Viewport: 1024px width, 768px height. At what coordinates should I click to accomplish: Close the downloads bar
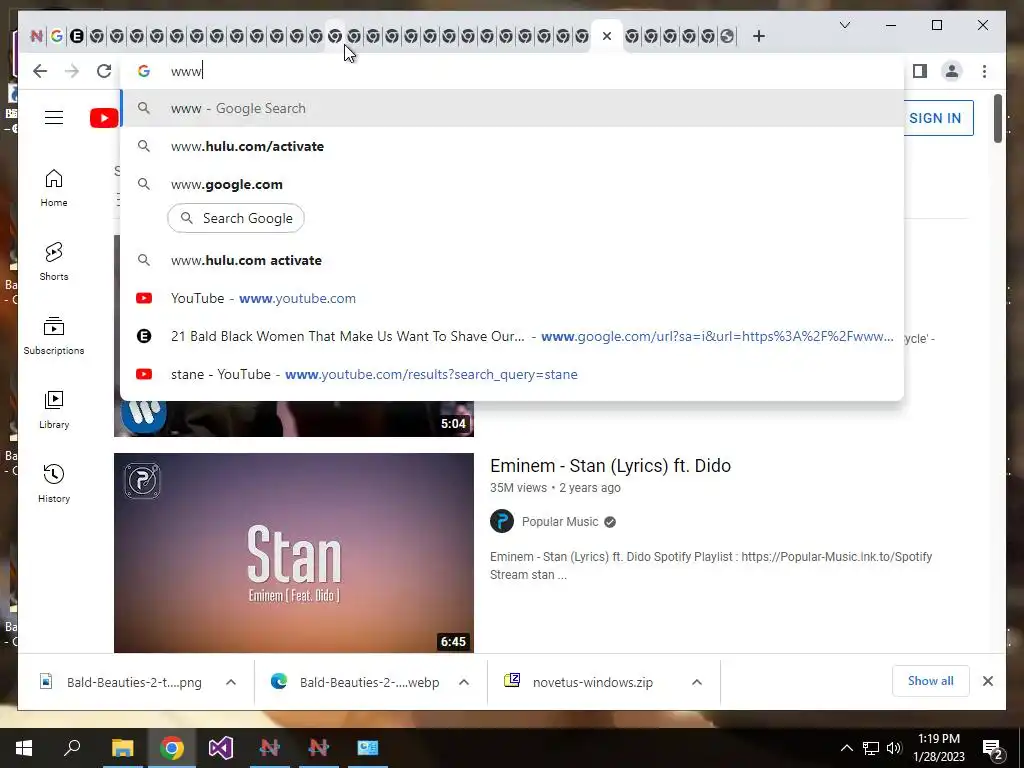coord(987,681)
